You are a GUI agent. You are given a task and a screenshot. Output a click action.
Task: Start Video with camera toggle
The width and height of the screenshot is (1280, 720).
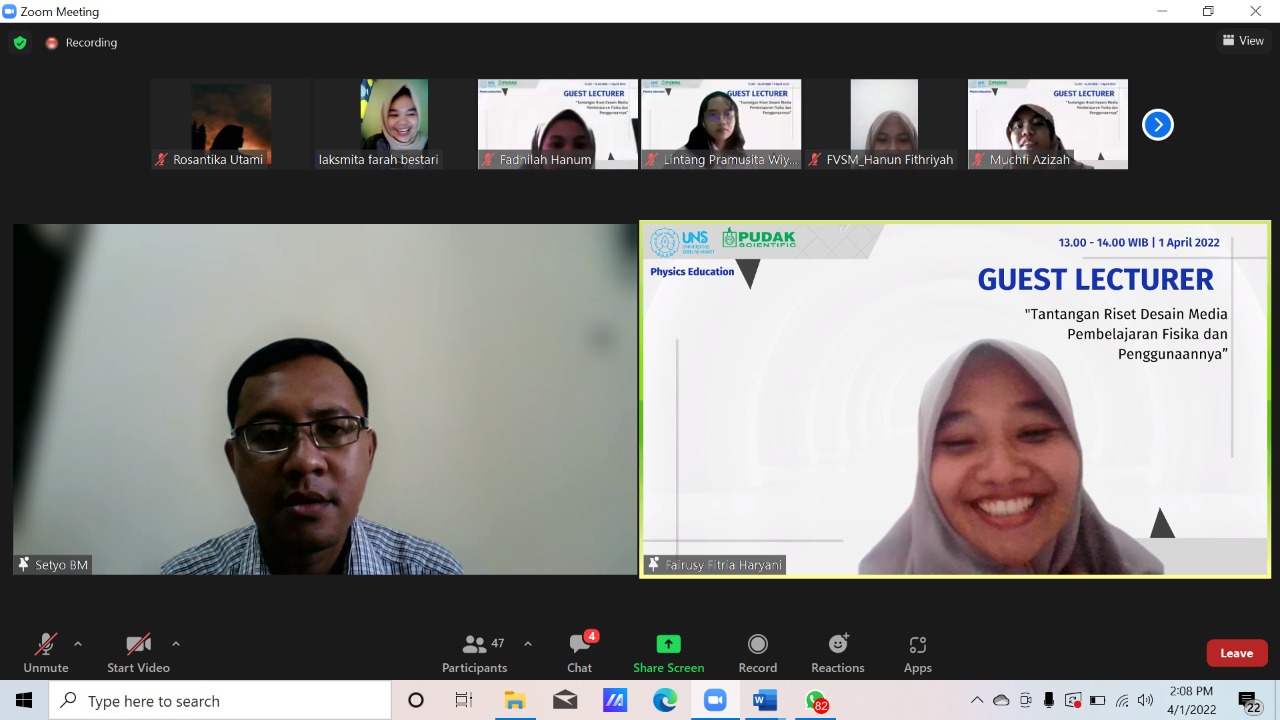(x=138, y=652)
